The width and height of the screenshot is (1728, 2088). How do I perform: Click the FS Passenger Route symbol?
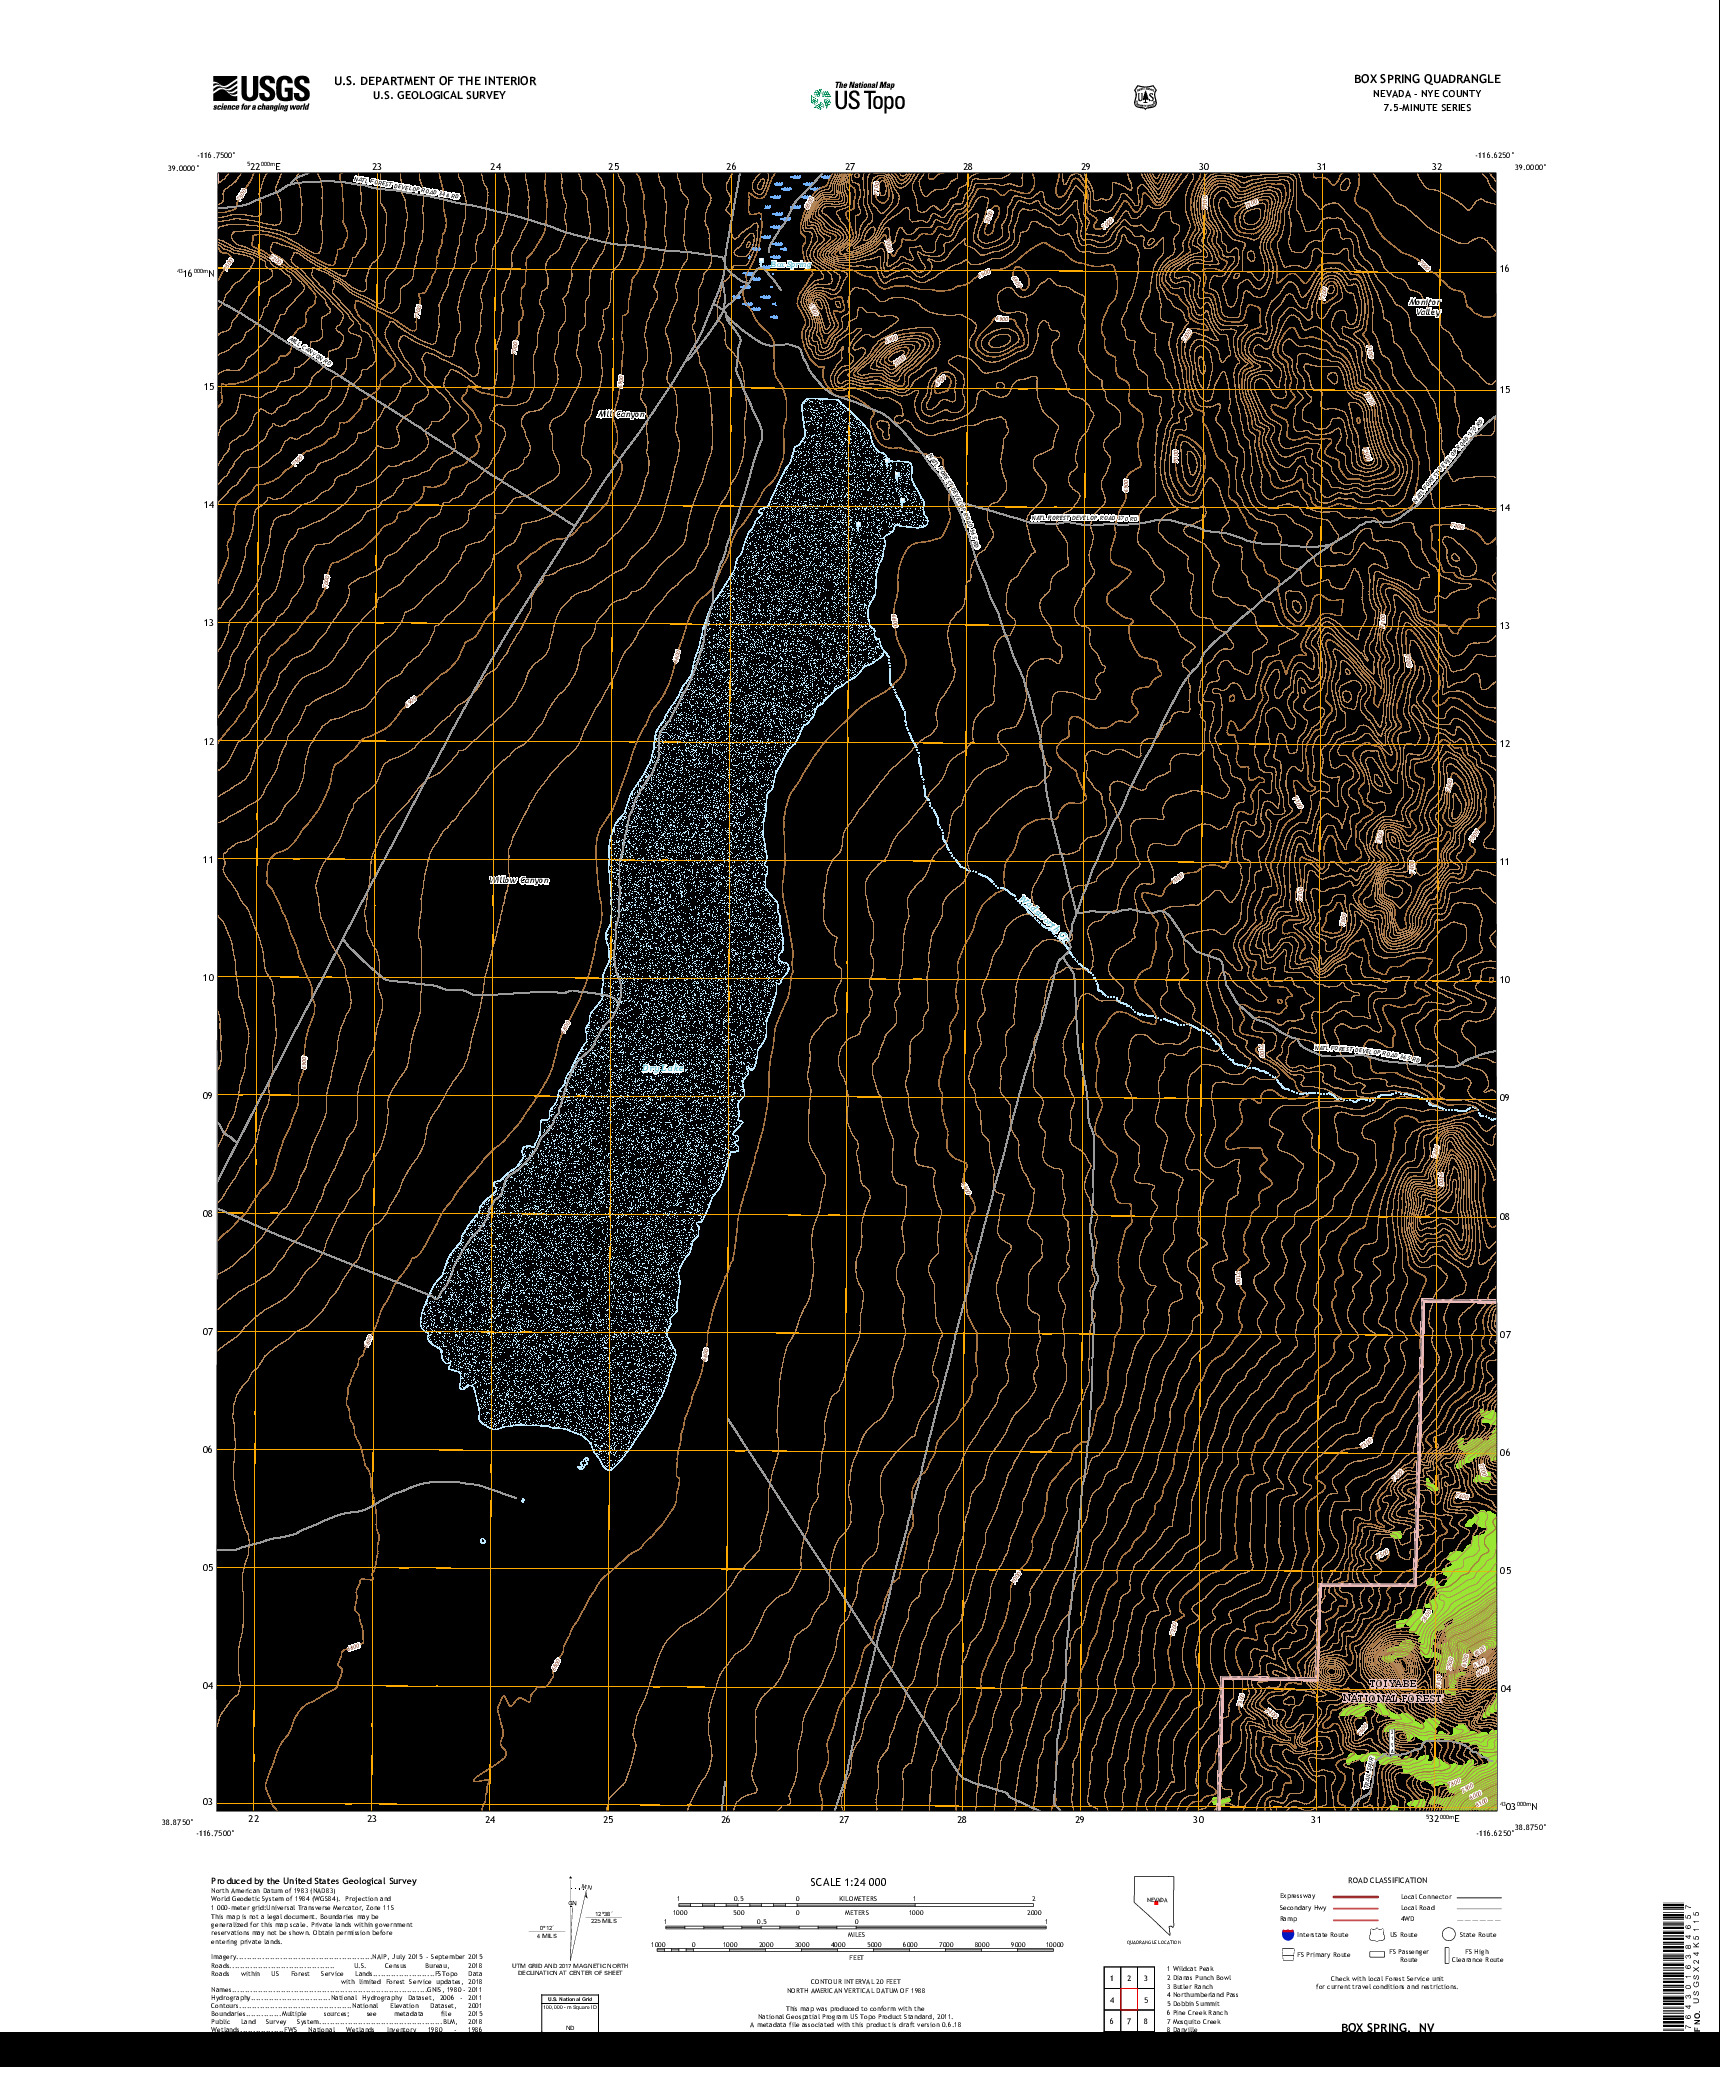1377,1953
